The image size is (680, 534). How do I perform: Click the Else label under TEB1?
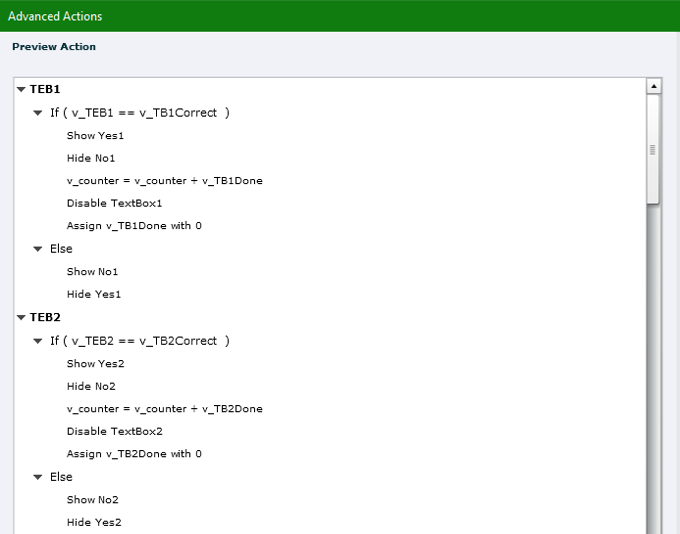tap(61, 249)
